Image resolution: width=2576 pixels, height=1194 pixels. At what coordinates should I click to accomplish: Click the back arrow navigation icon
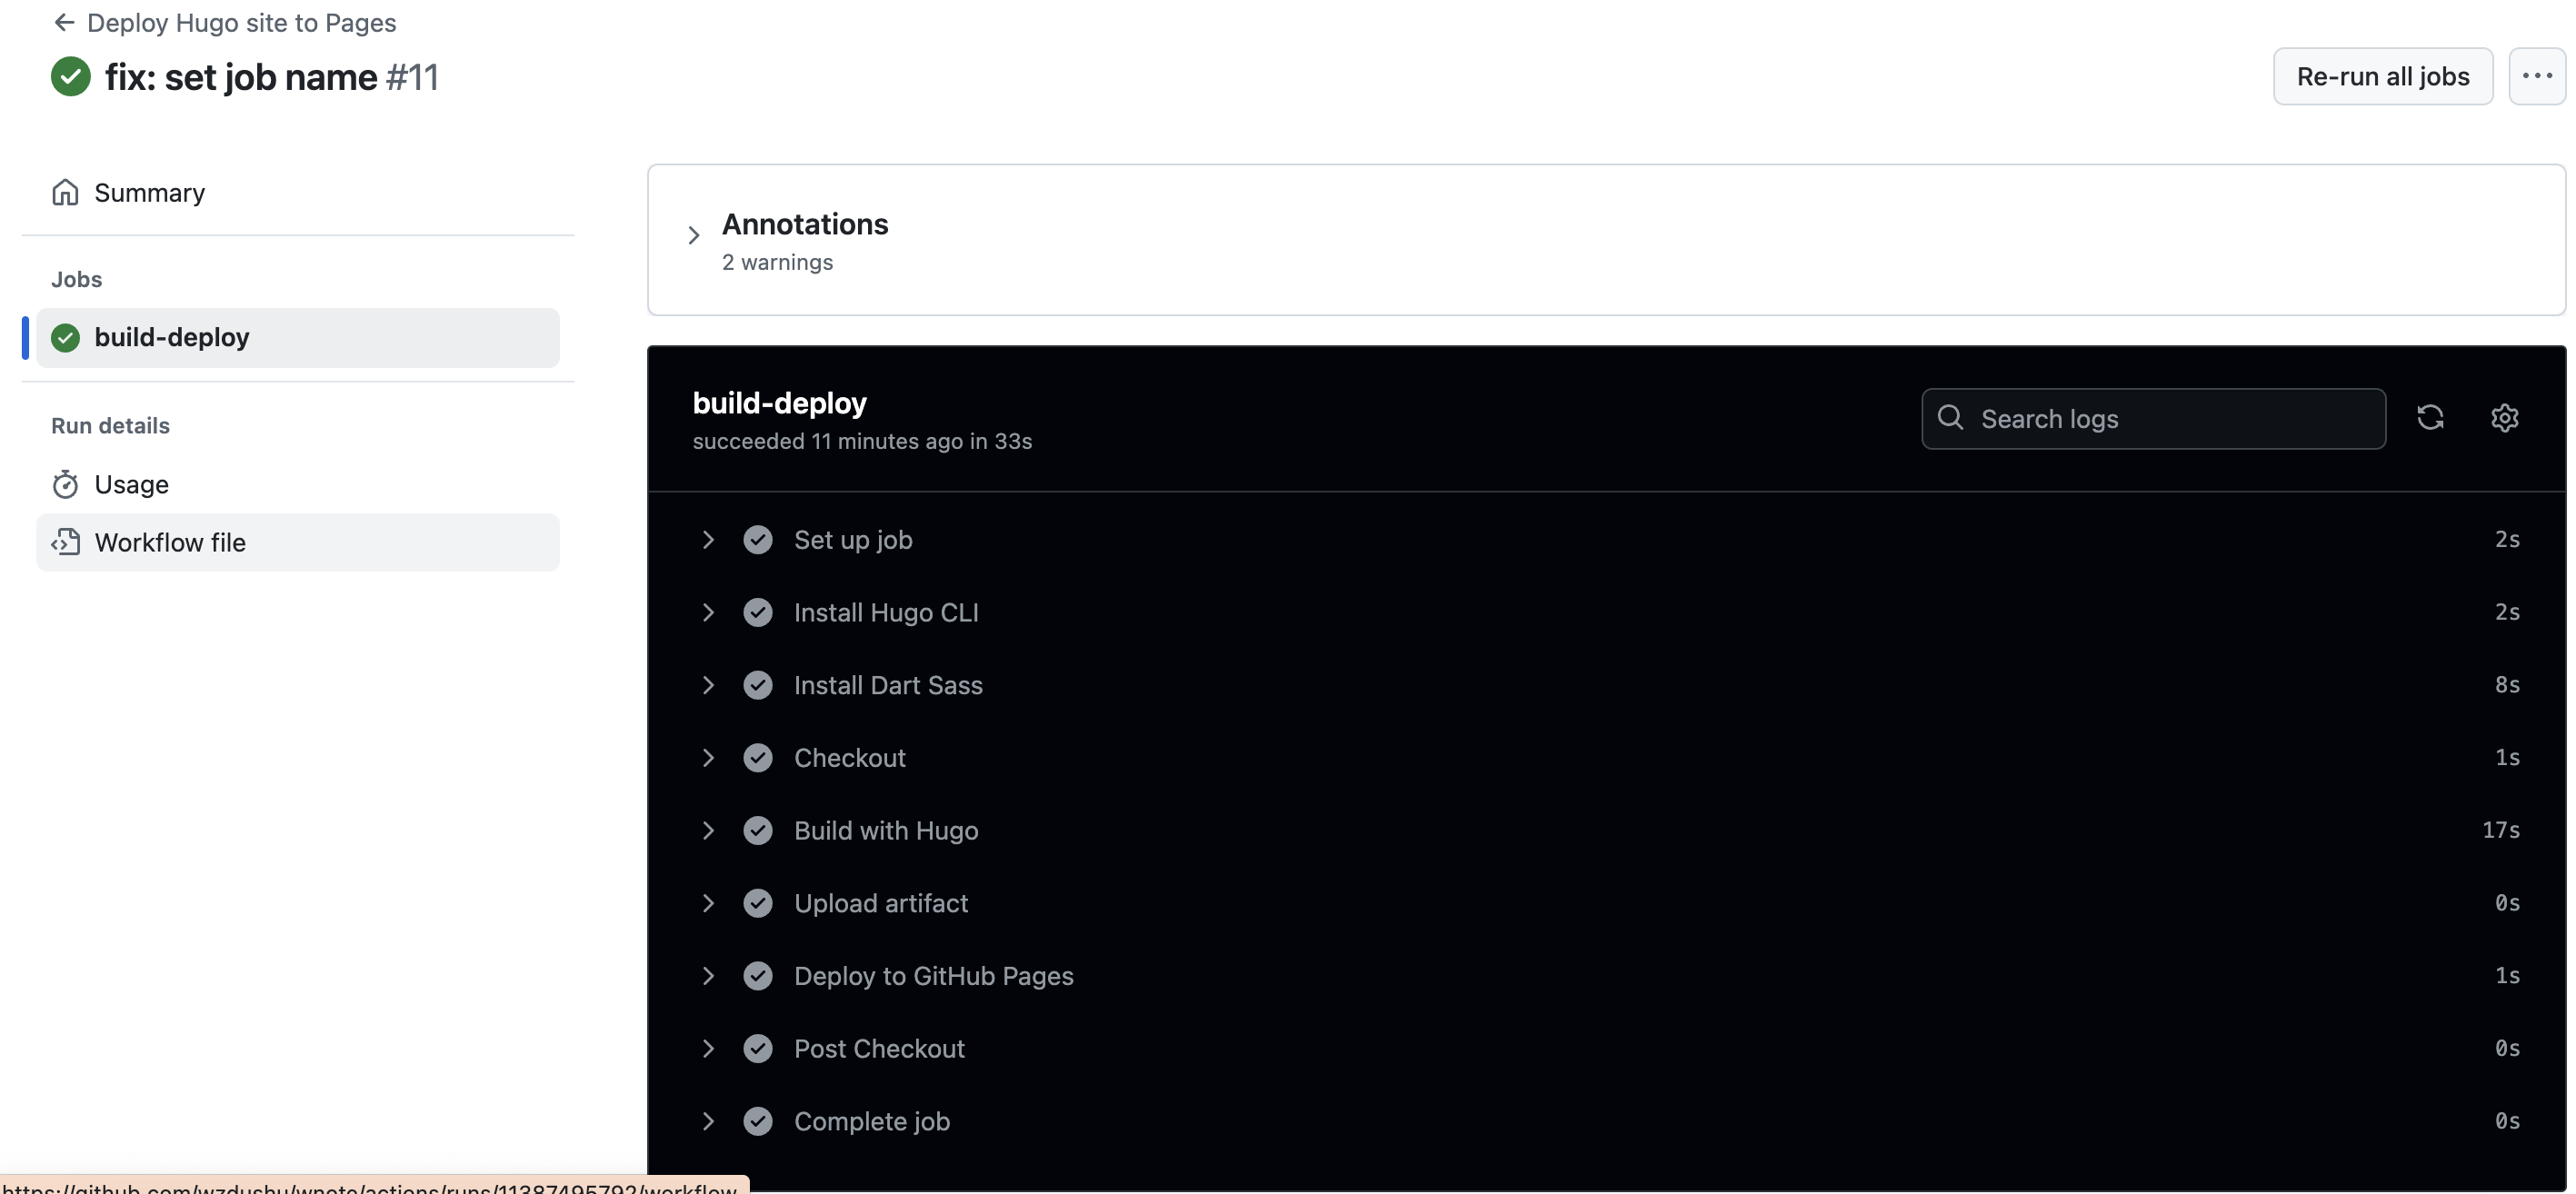point(61,21)
